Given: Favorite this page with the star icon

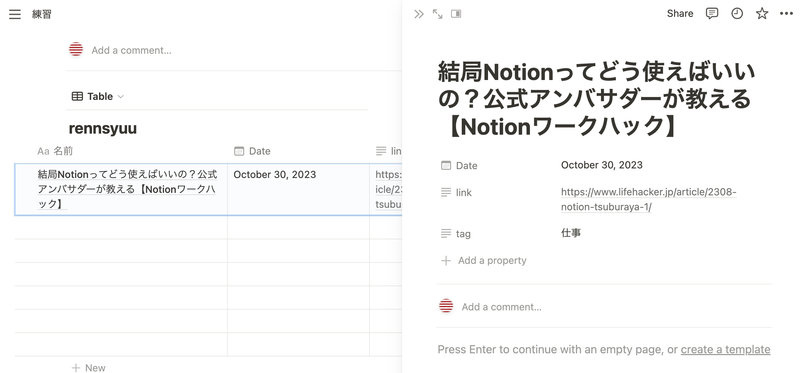Looking at the screenshot, I should (x=762, y=14).
